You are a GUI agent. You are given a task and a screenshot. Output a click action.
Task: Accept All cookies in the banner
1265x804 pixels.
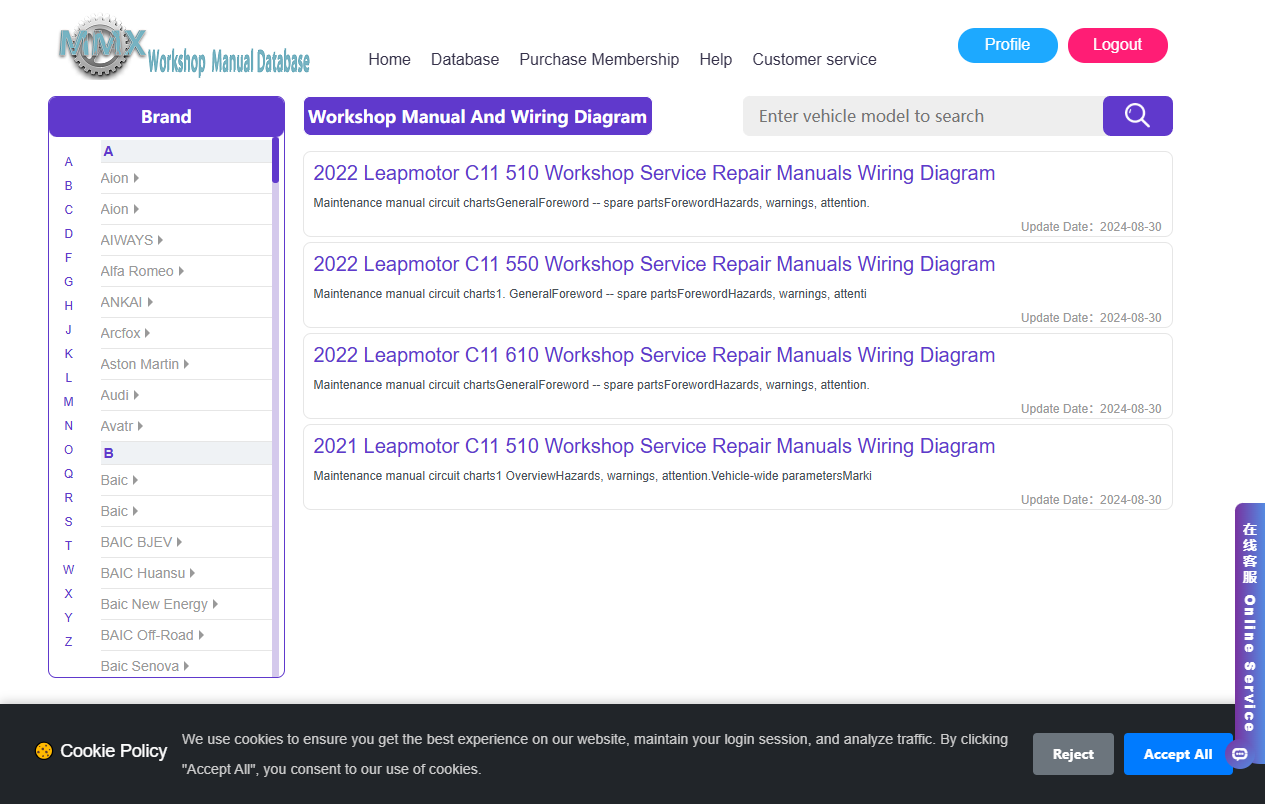pos(1178,754)
